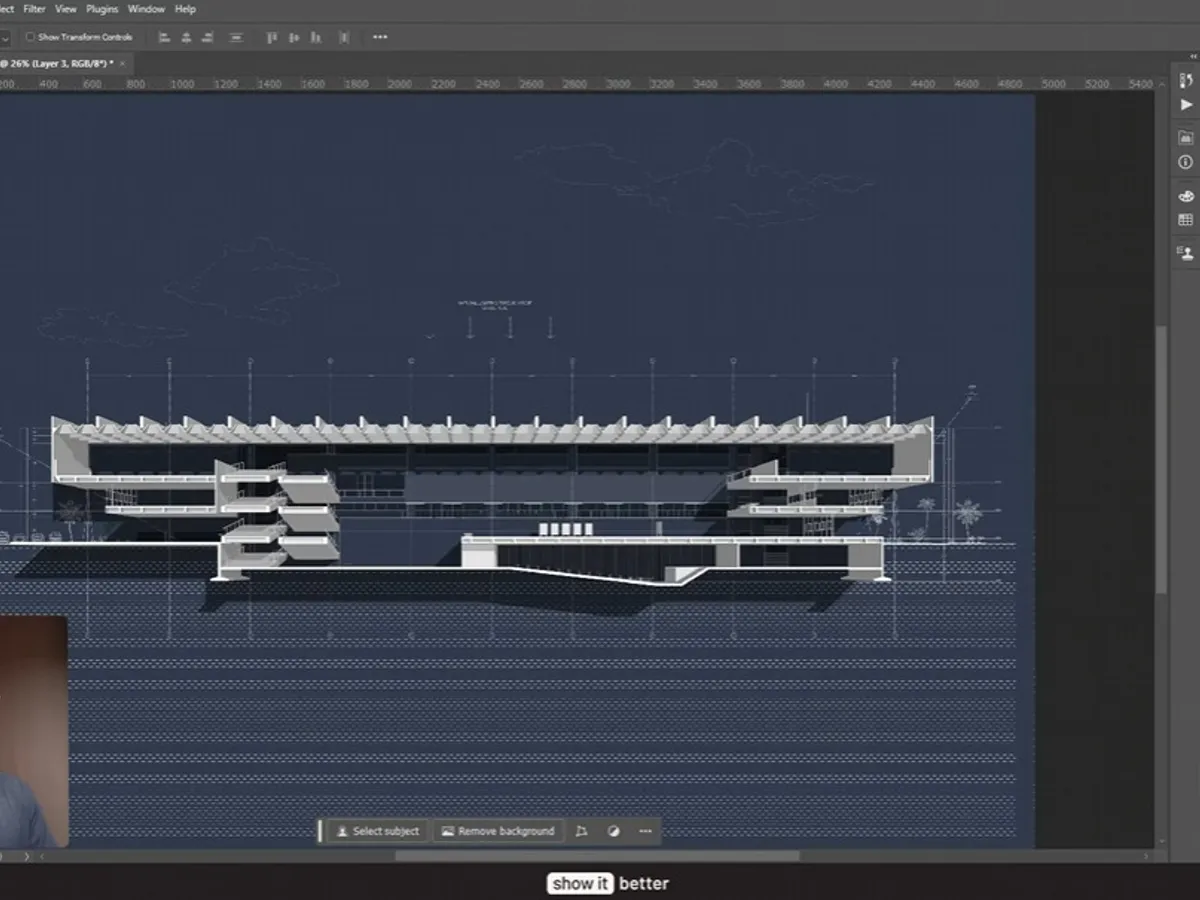Click the crop icon in the contextual taskbar
The width and height of the screenshot is (1200, 900).
582,831
